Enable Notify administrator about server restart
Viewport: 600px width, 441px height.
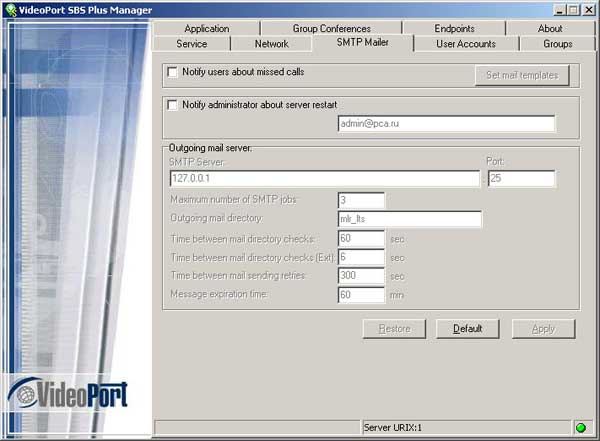(x=173, y=105)
